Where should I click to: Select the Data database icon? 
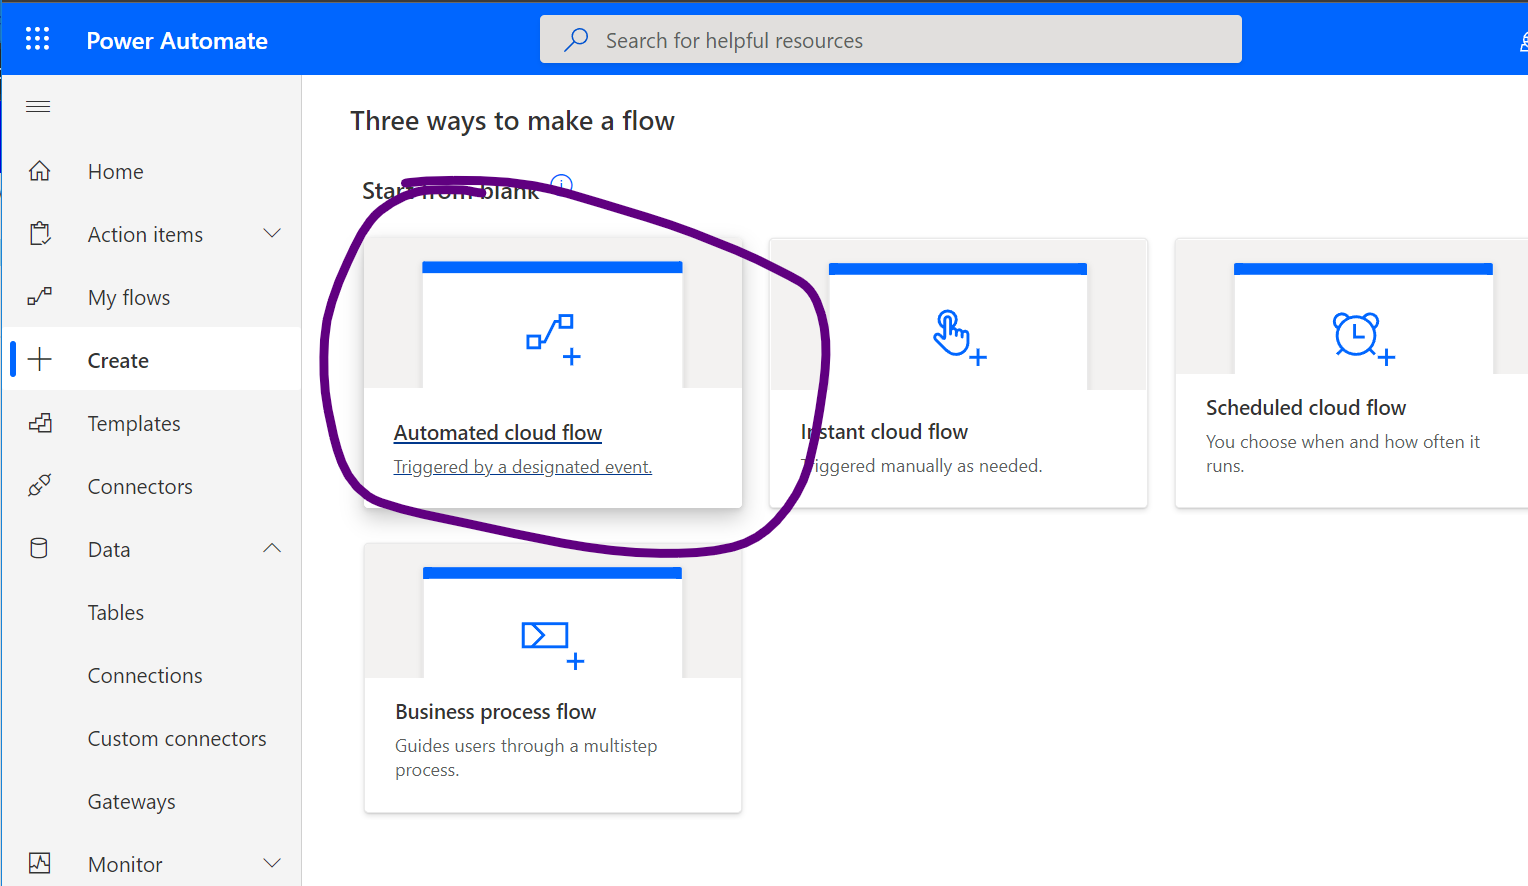click(38, 548)
